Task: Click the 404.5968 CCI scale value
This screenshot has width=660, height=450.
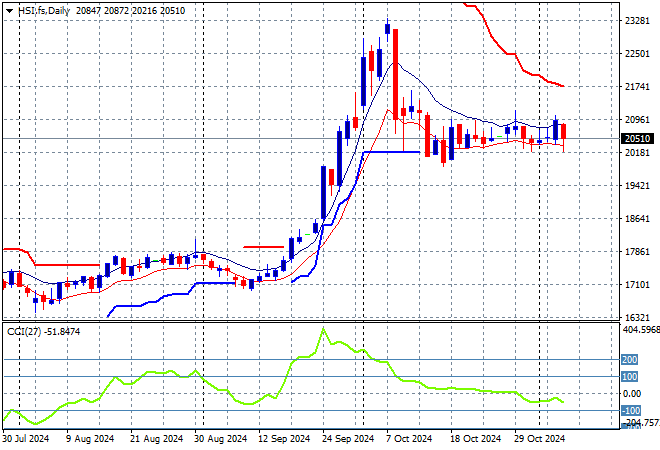Action: [x=639, y=329]
